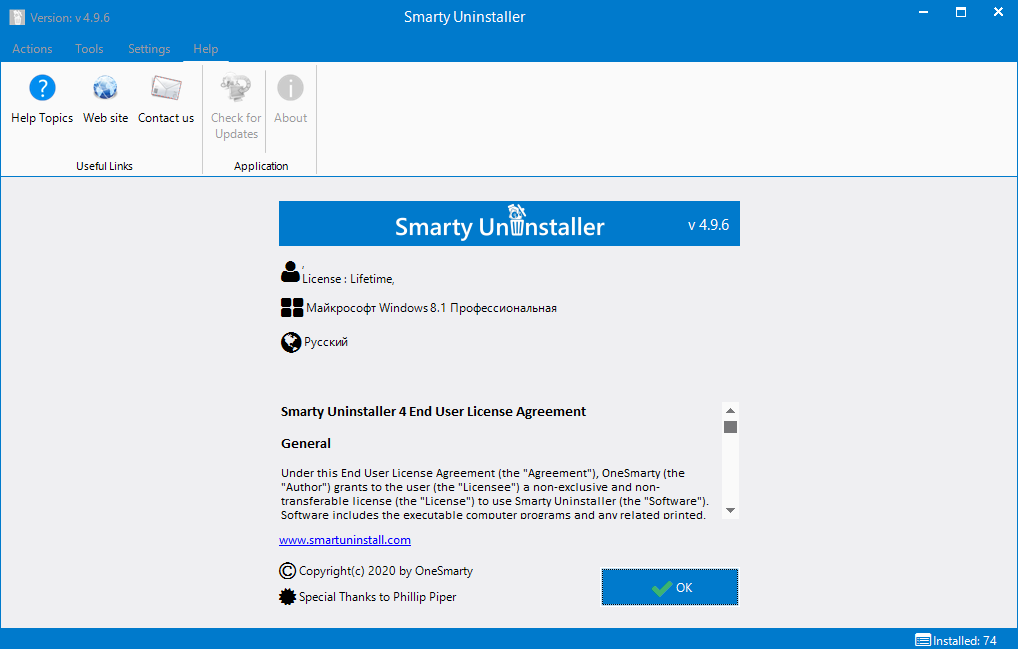
Task: Click the About info icon
Action: pos(290,88)
